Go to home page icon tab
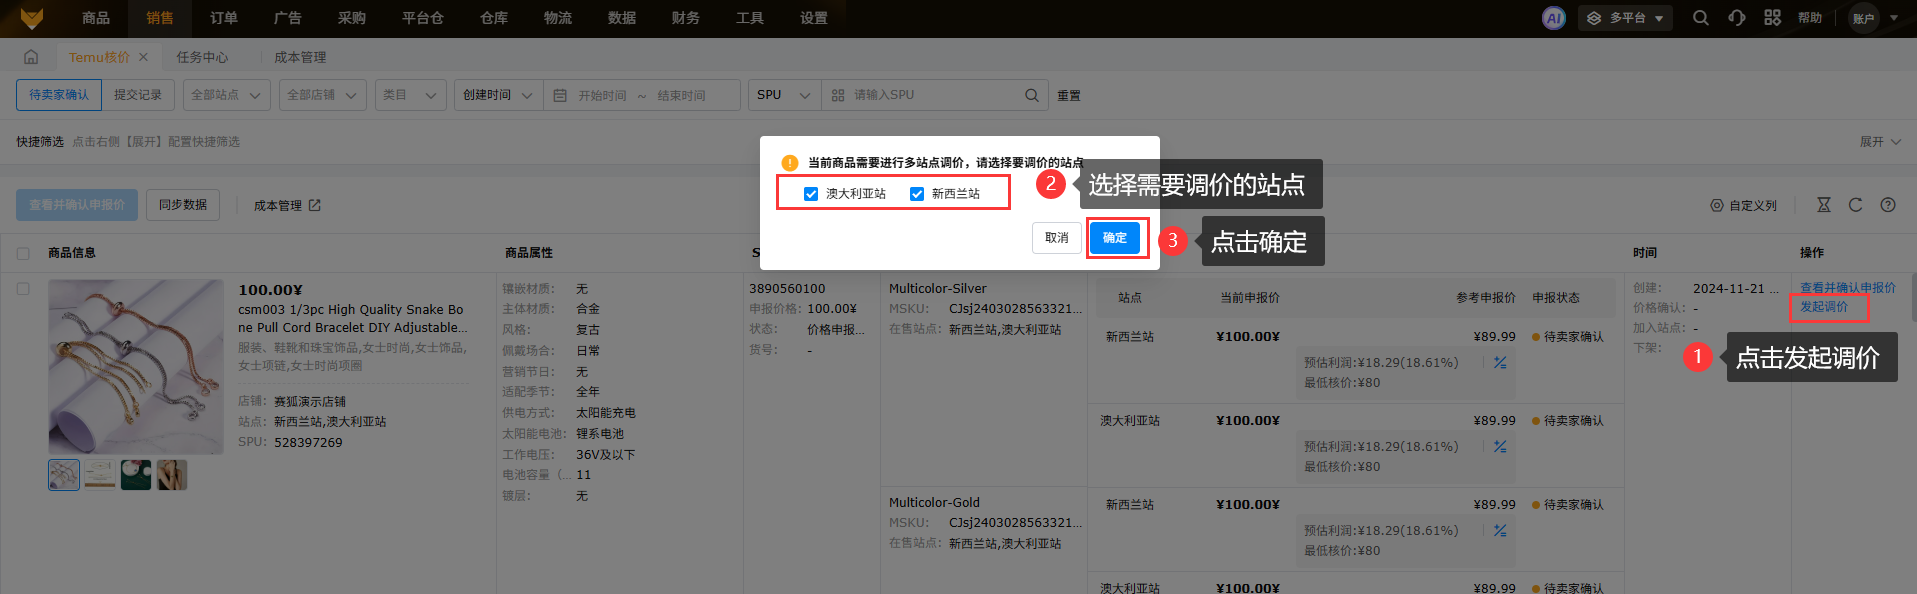This screenshot has width=1917, height=594. (x=31, y=57)
